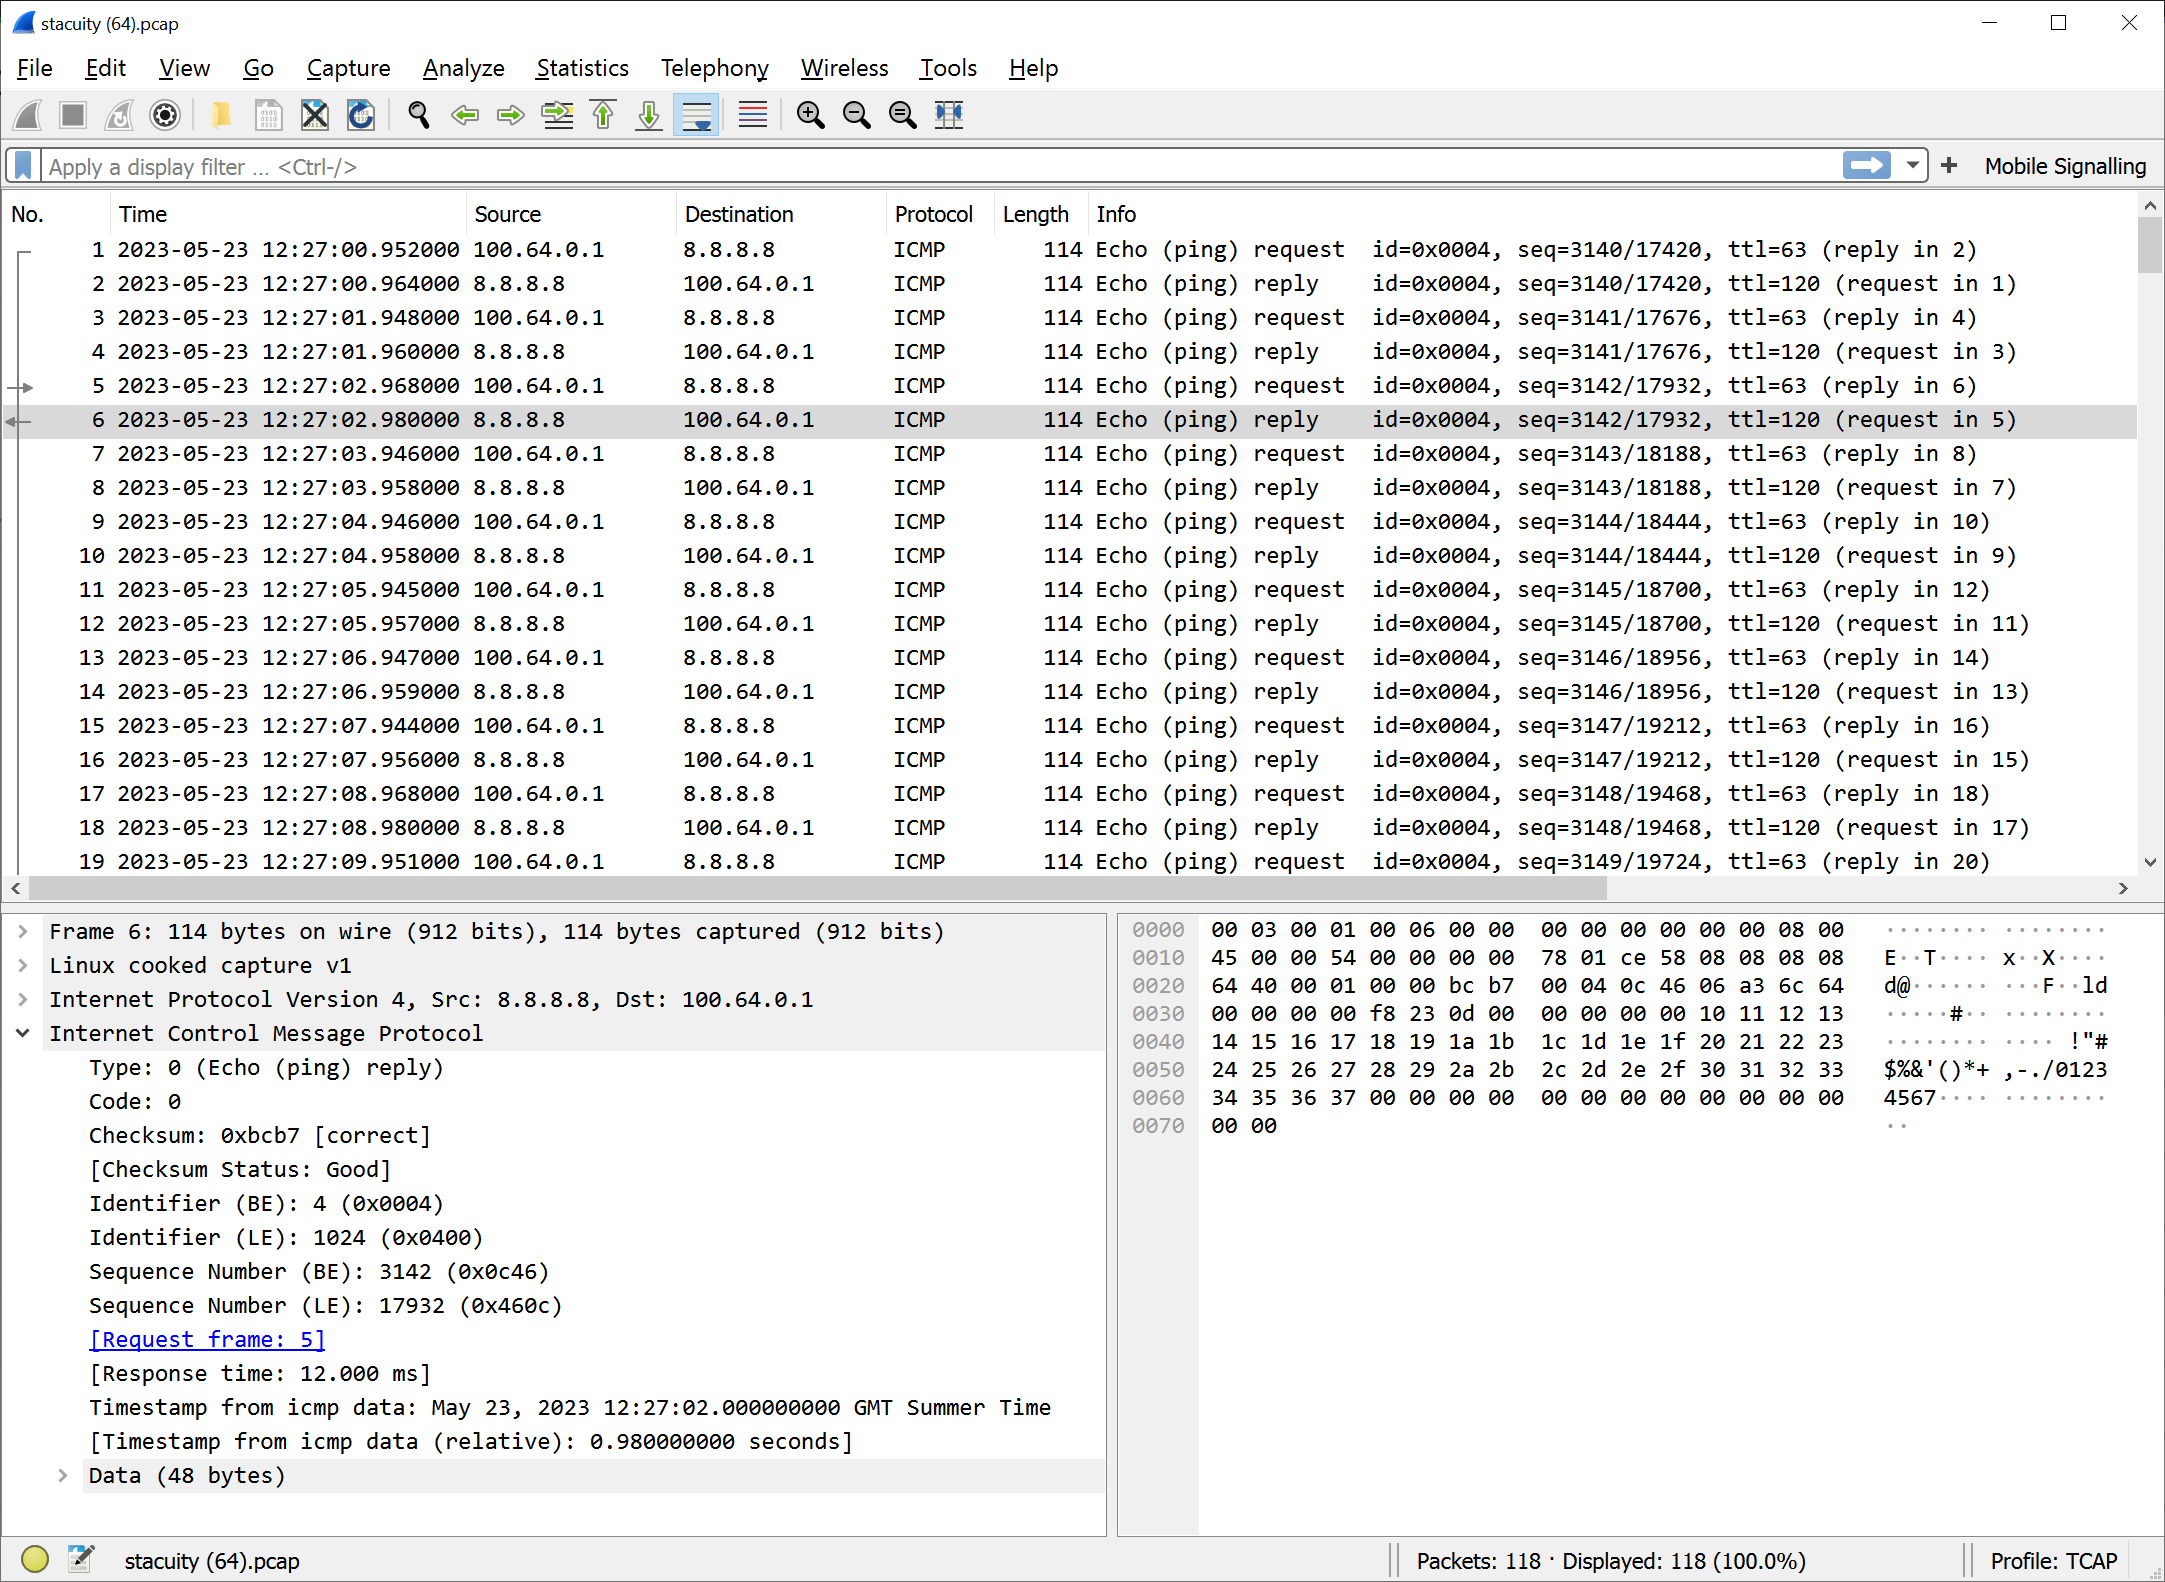Click the horizontal scrollbar of packet list

click(x=816, y=888)
